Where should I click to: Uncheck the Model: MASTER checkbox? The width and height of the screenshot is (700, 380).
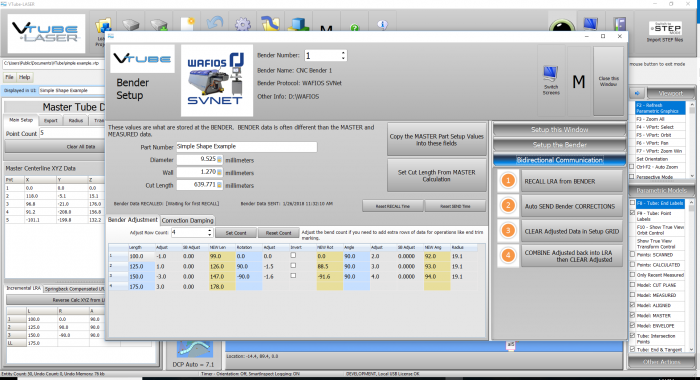[632, 315]
